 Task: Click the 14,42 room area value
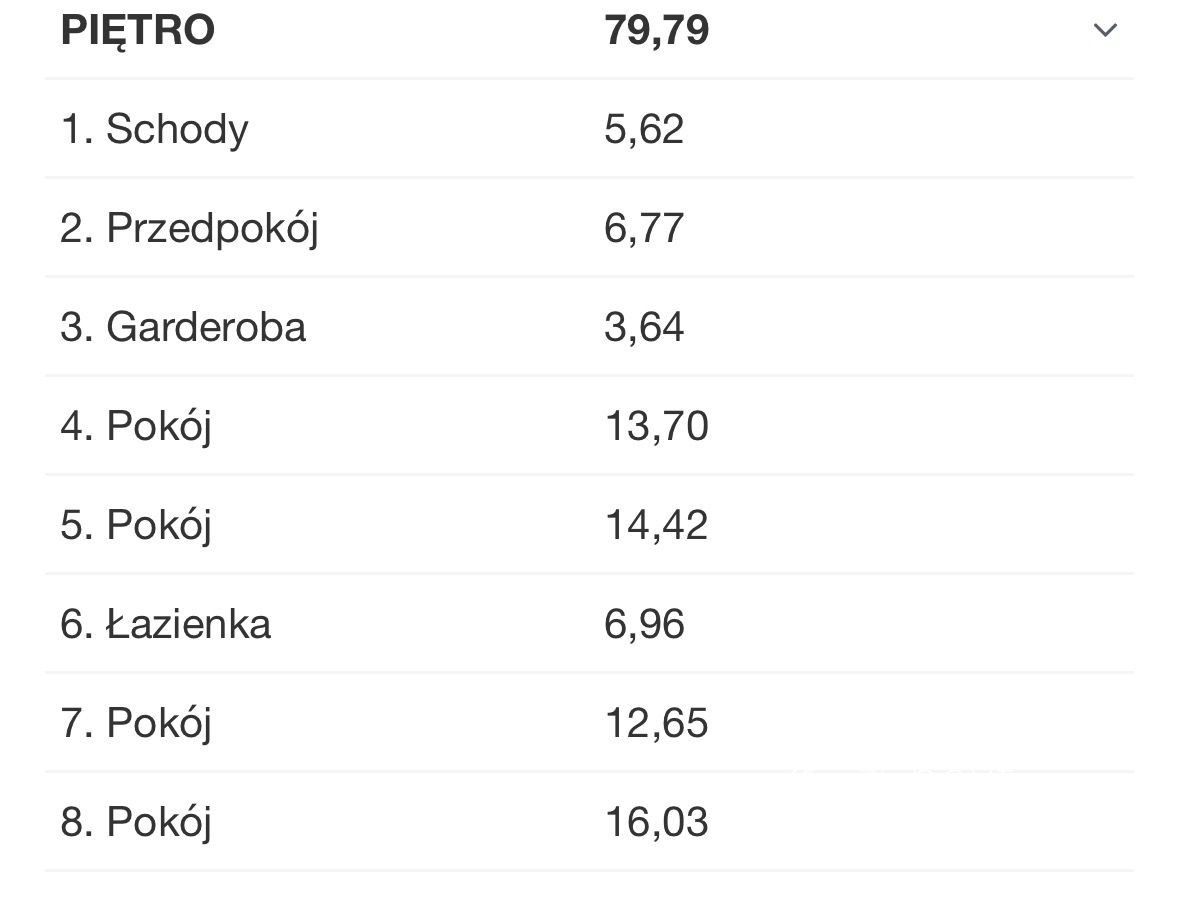click(657, 526)
